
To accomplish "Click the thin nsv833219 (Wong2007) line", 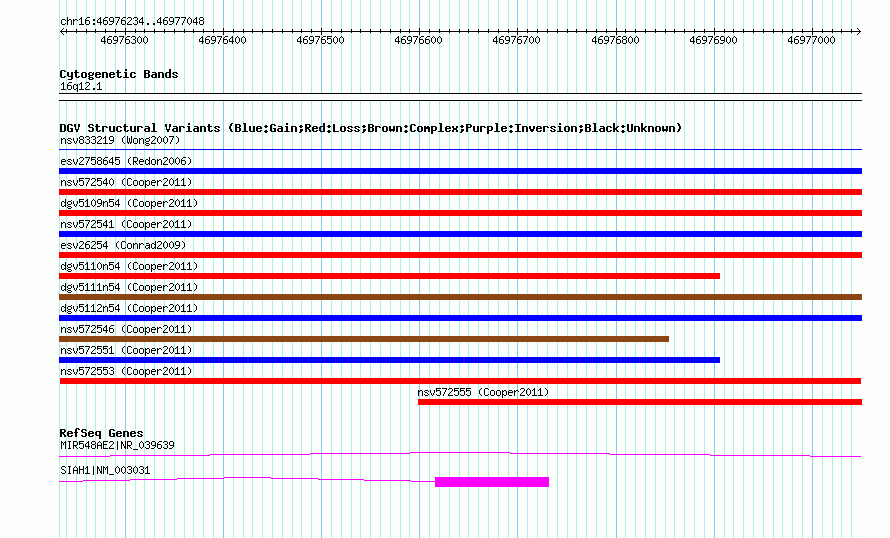I will click(460, 150).
